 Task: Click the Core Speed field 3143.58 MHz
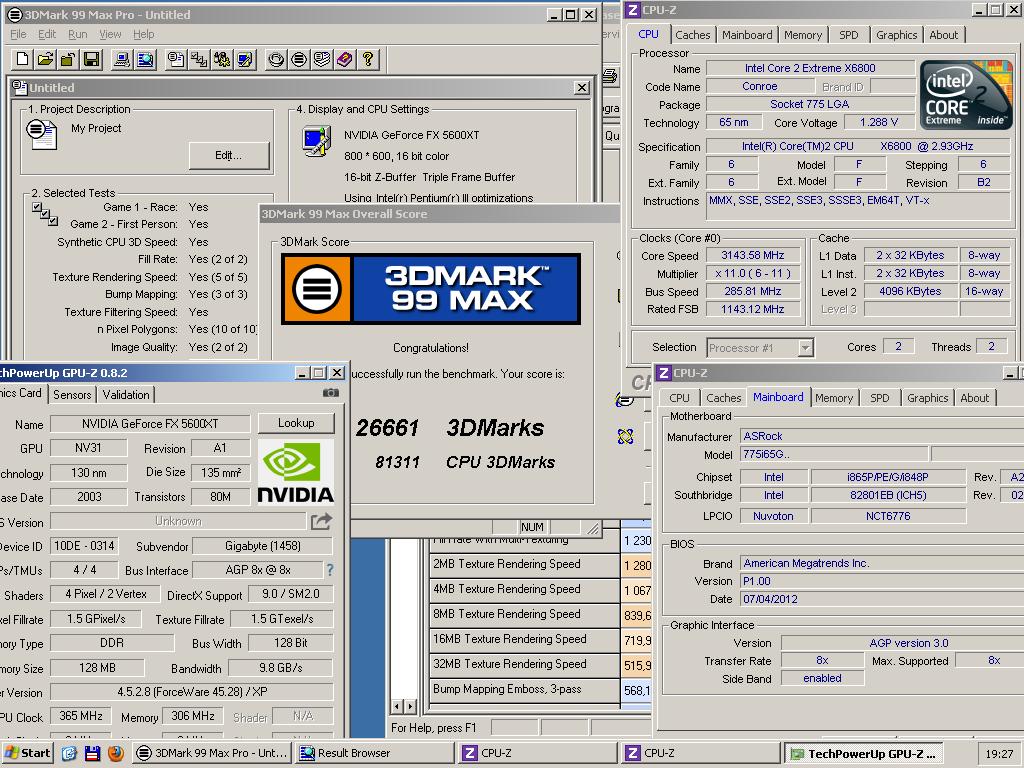(752, 255)
